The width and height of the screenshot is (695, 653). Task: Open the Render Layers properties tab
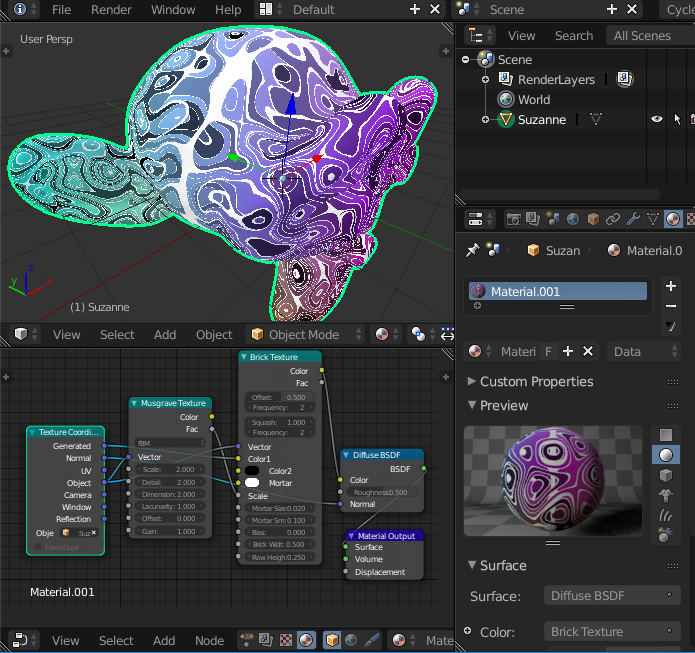click(x=533, y=219)
